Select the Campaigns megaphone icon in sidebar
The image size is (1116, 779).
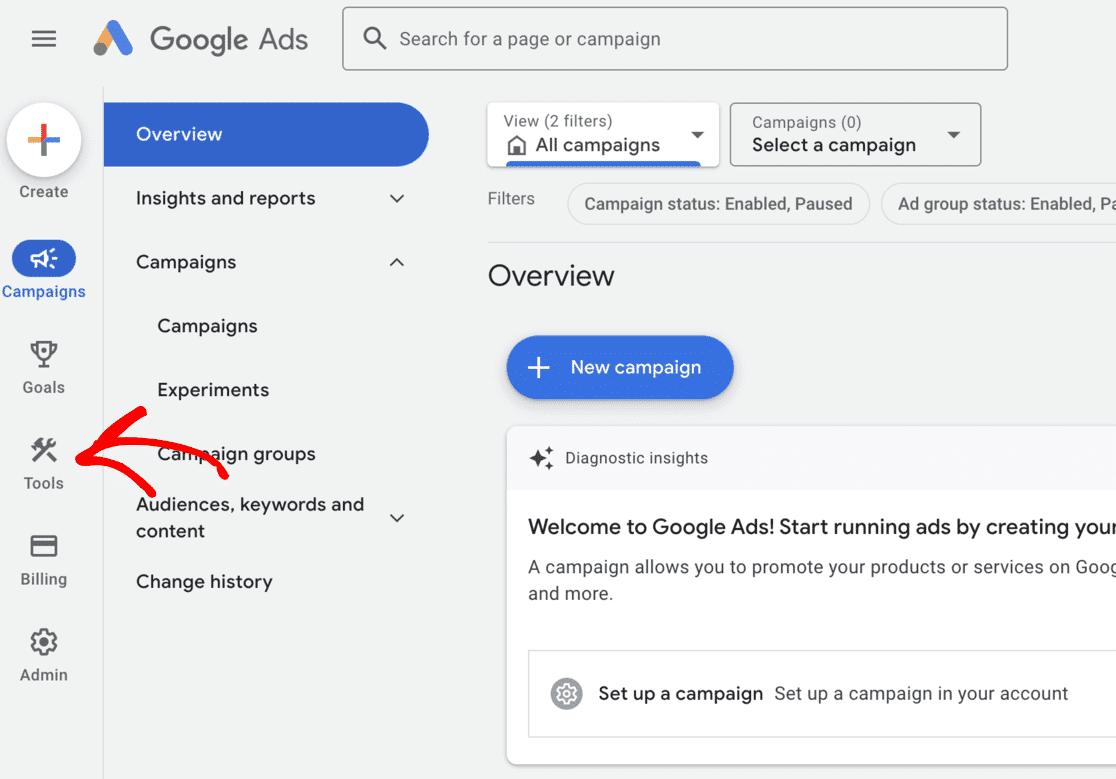click(44, 258)
